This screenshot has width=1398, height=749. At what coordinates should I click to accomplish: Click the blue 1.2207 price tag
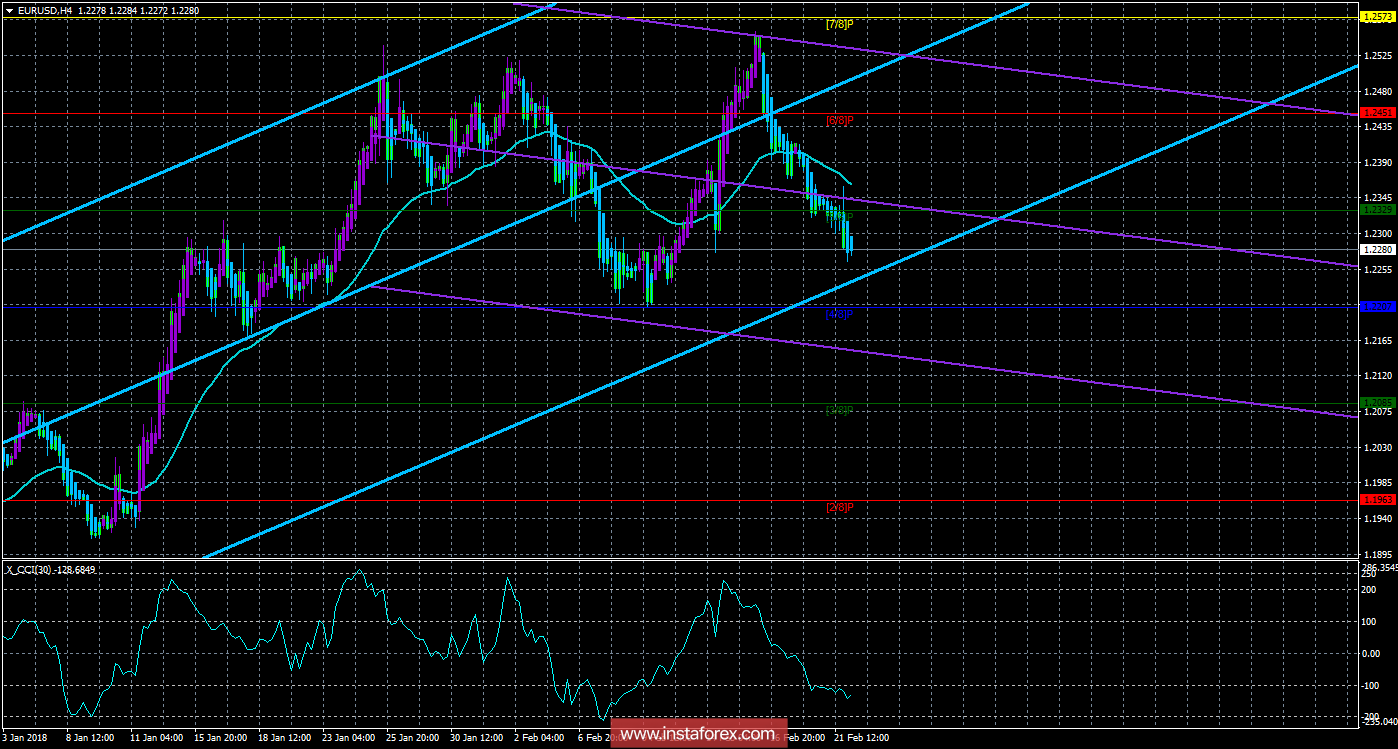click(1377, 307)
